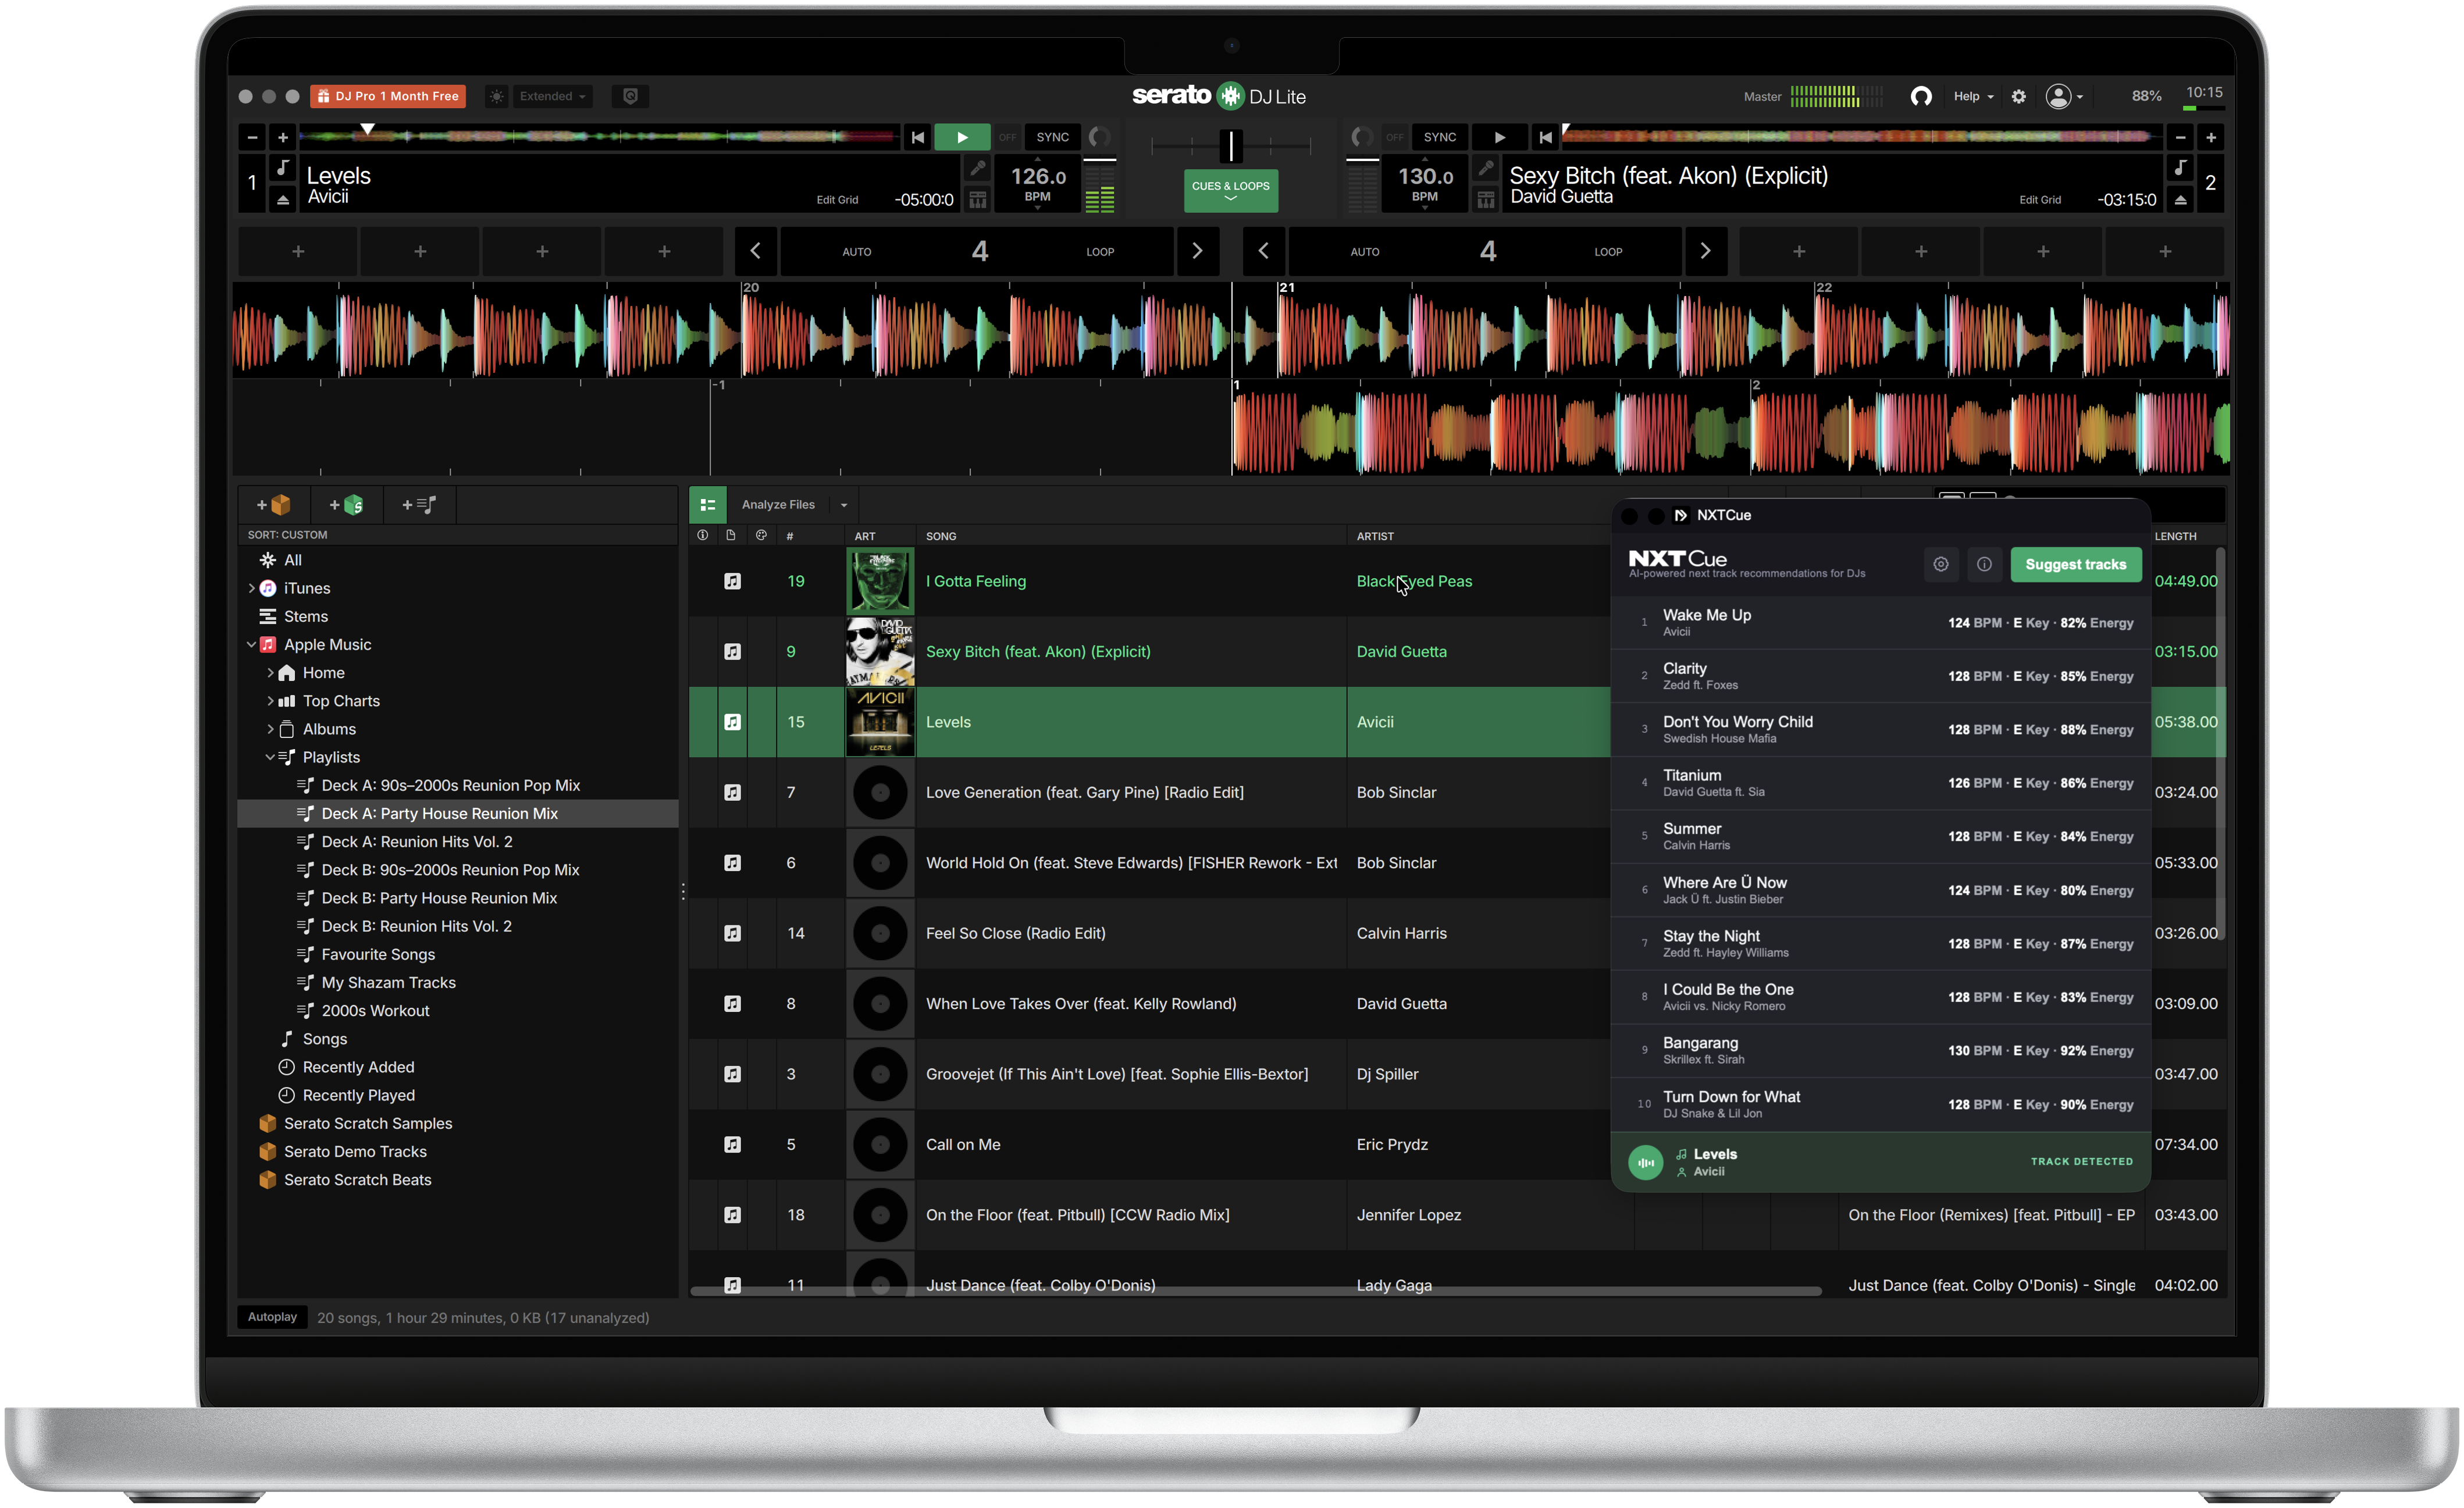This screenshot has width=2464, height=1508.
Task: Eject the track from deck 2
Action: (x=2180, y=199)
